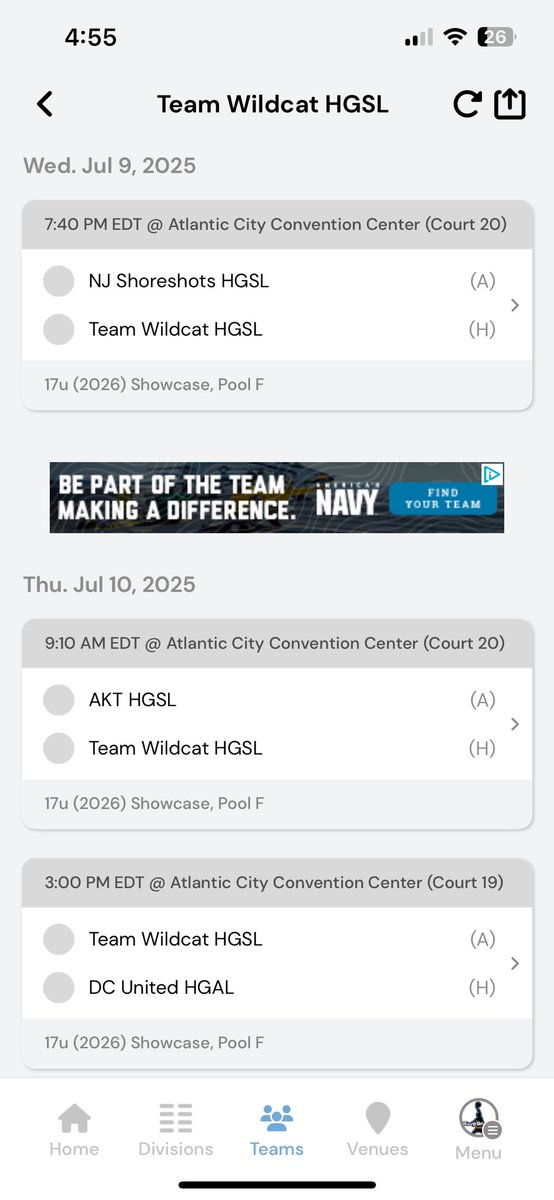Image resolution: width=554 pixels, height=1200 pixels.
Task: Check the battery indicator in status bar
Action: click(497, 37)
